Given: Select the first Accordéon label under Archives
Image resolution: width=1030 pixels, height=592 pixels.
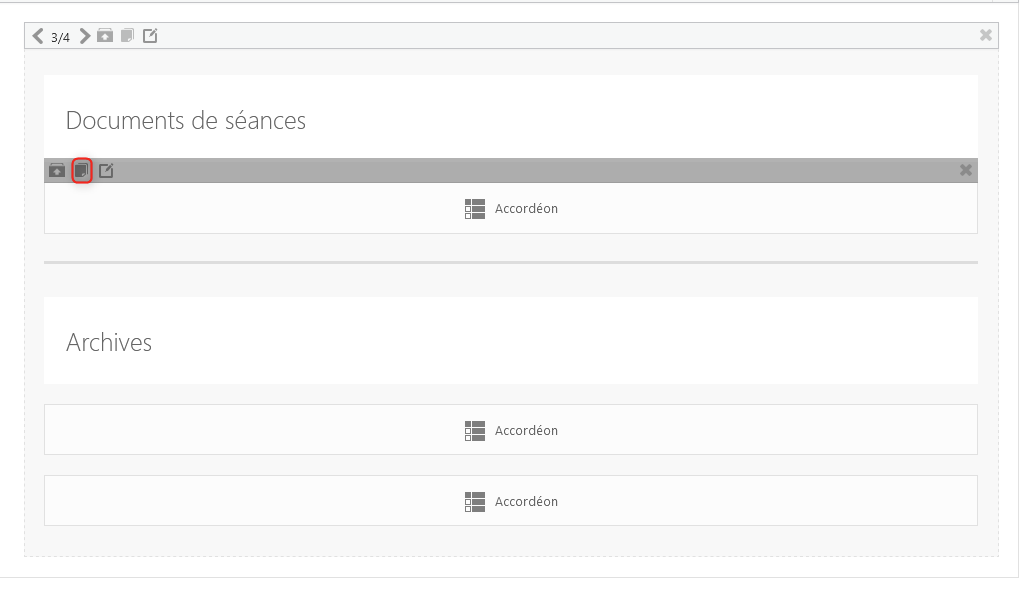Looking at the screenshot, I should pyautogui.click(x=526, y=430).
